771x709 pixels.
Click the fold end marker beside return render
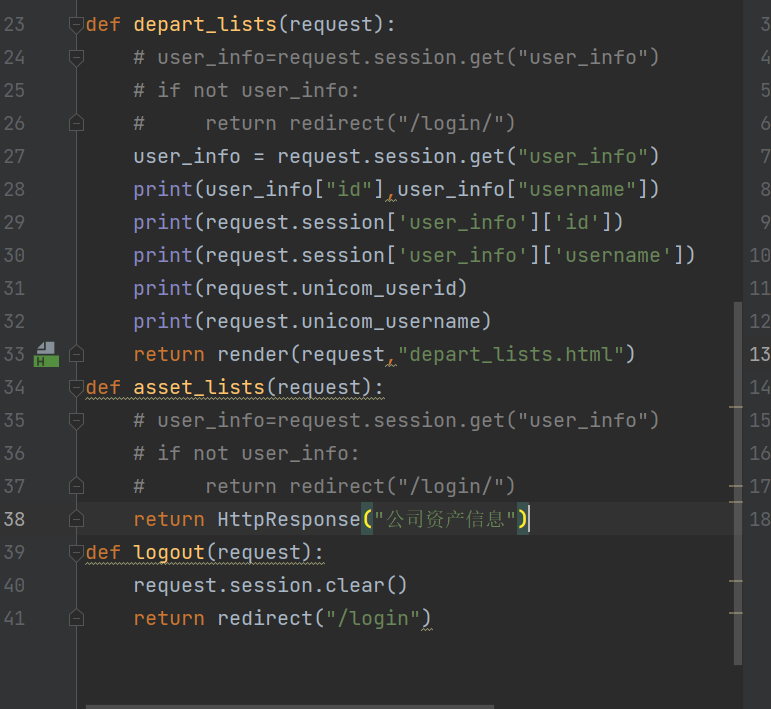pyautogui.click(x=76, y=354)
